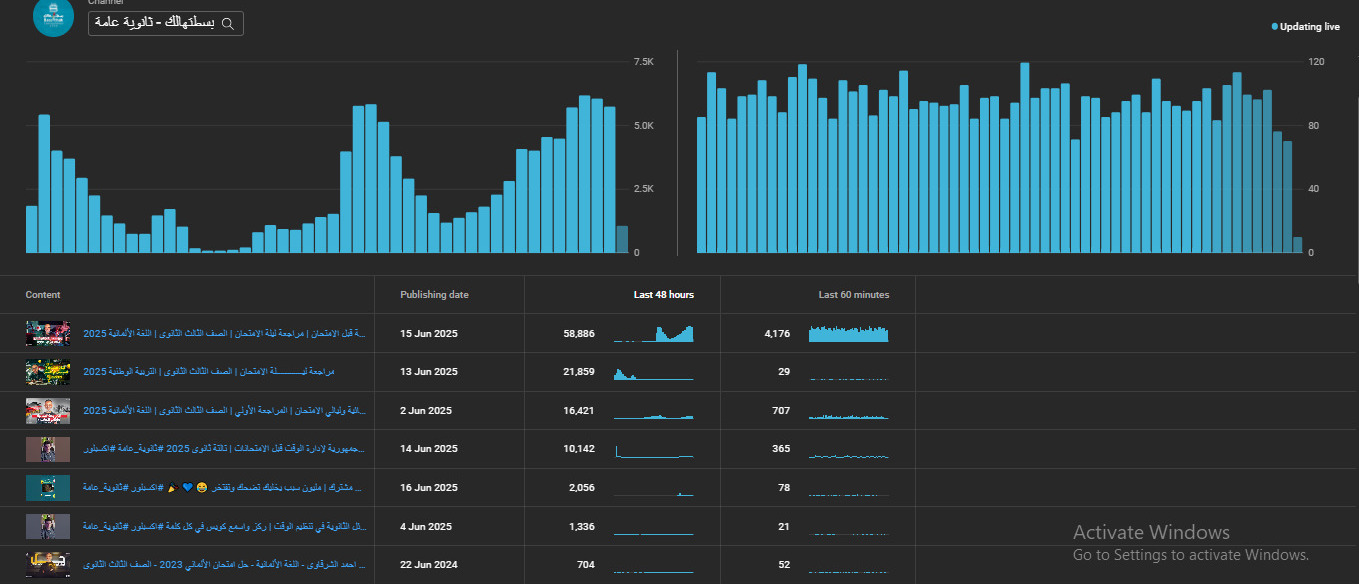The height and width of the screenshot is (584, 1359).
Task: Select the 'Last 60 minutes' column header
Action: pyautogui.click(x=854, y=295)
